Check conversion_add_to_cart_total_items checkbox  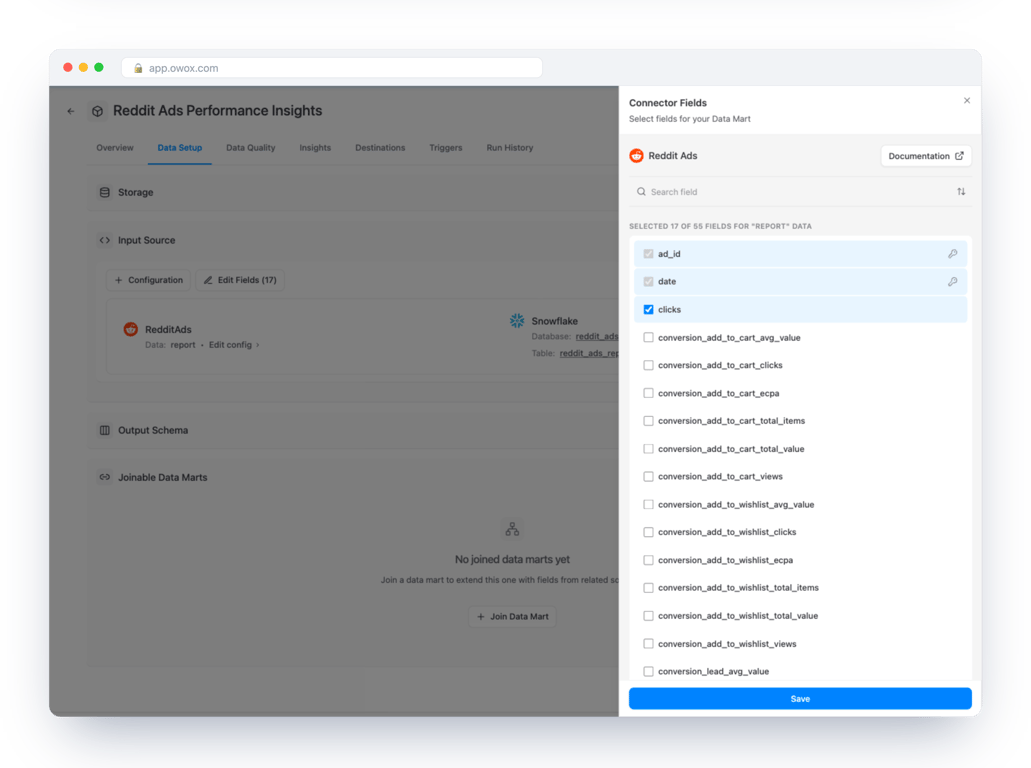coord(648,421)
